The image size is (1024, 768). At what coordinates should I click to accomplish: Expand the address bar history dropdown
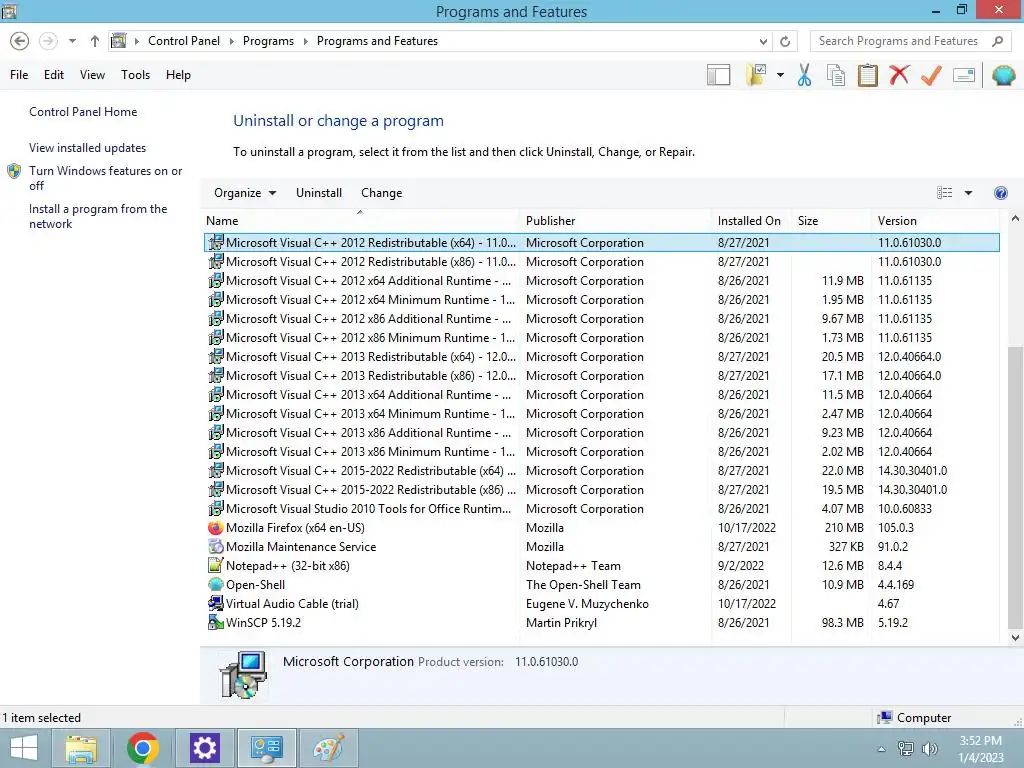[x=763, y=41]
